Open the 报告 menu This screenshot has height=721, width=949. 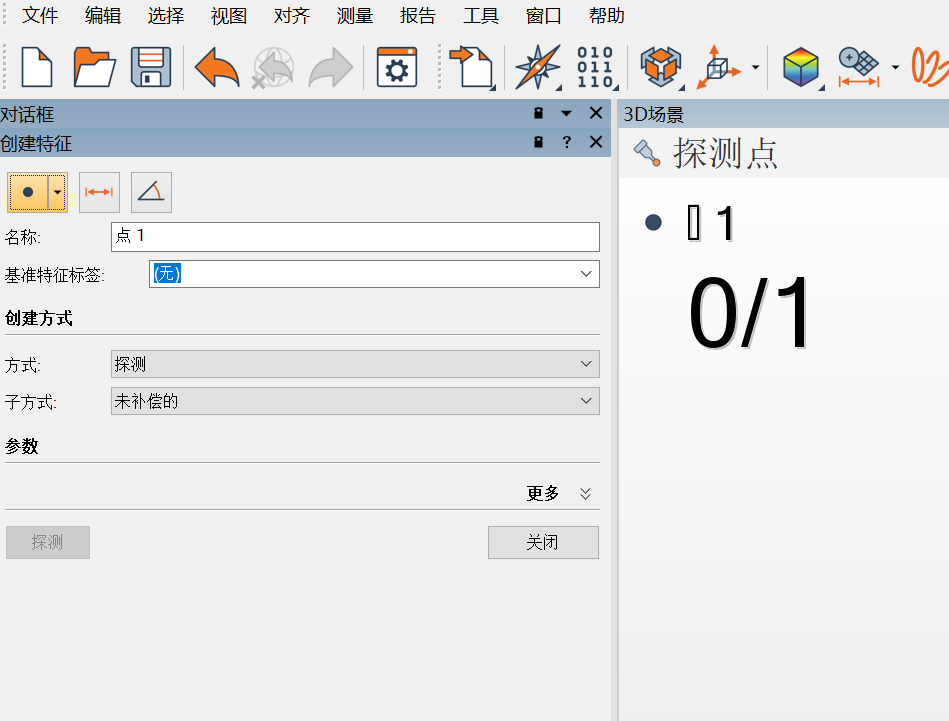(x=418, y=15)
